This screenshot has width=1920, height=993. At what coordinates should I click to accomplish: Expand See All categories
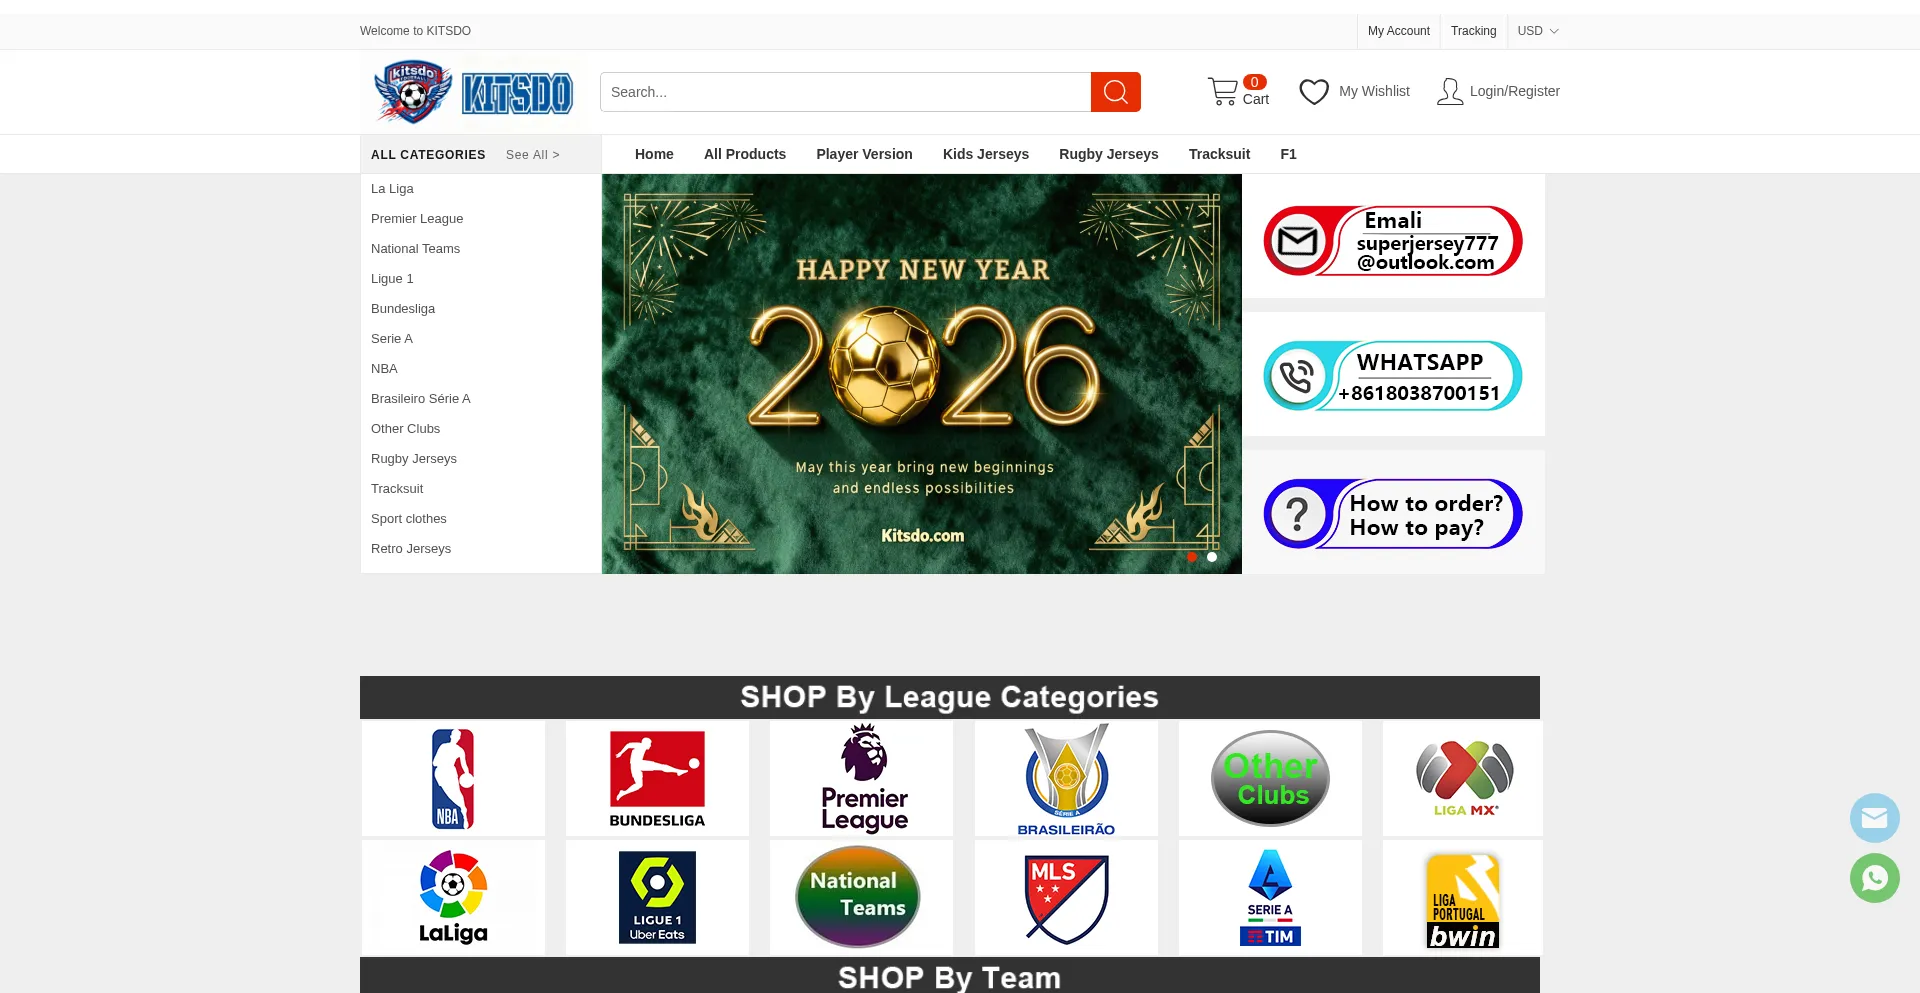click(x=533, y=155)
